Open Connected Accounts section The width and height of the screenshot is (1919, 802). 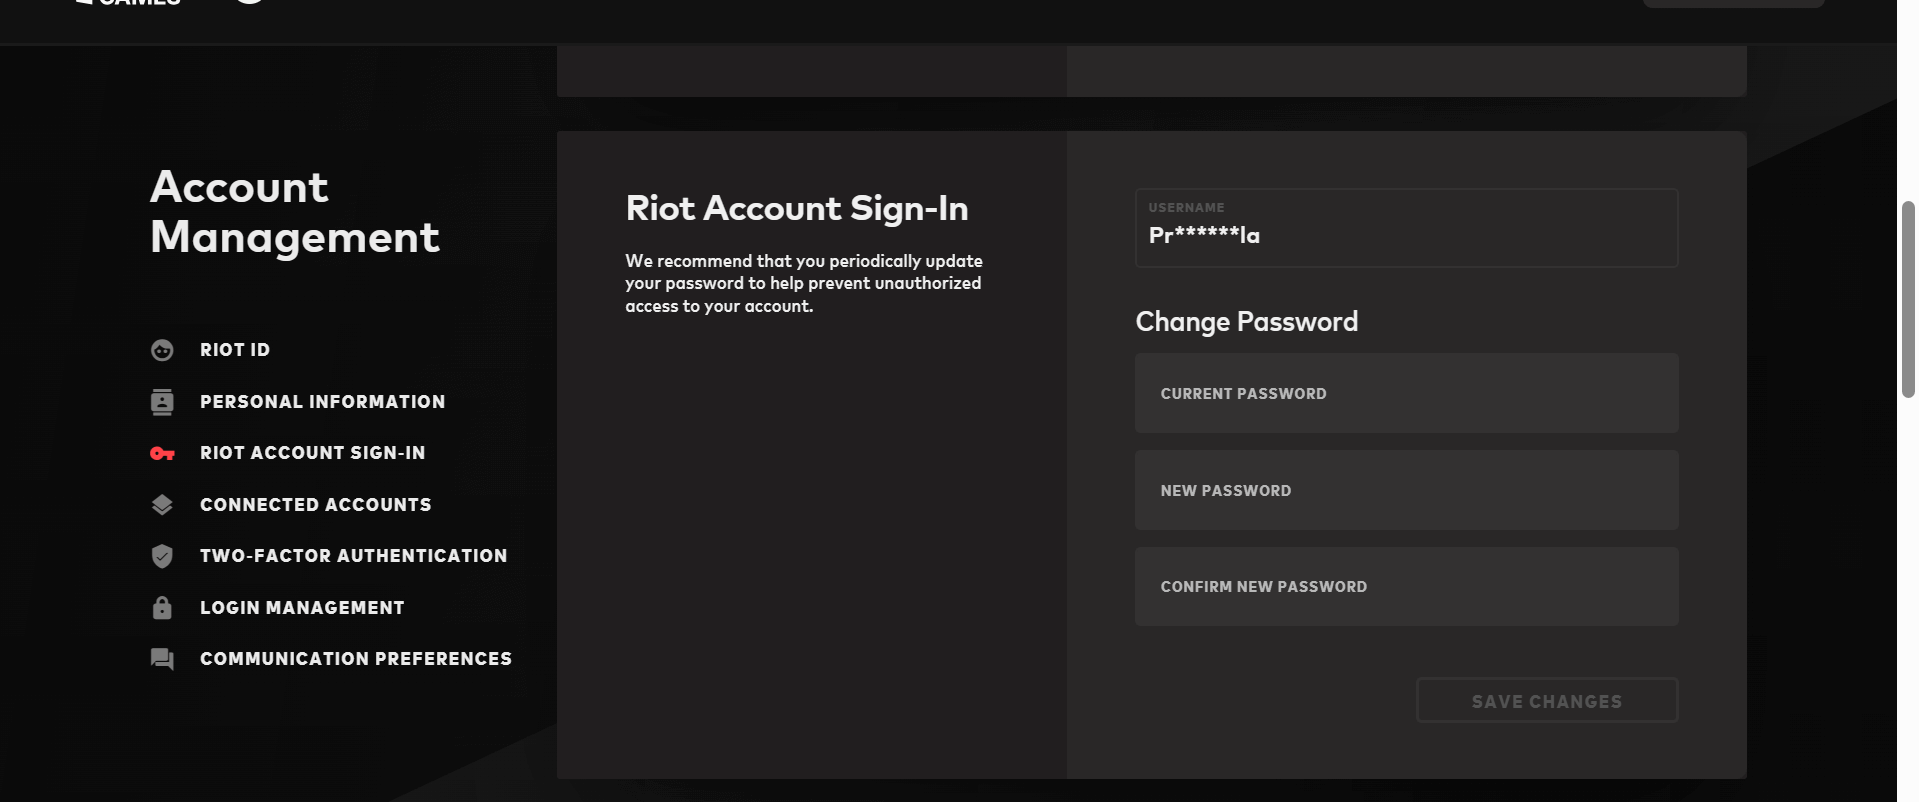pos(315,505)
